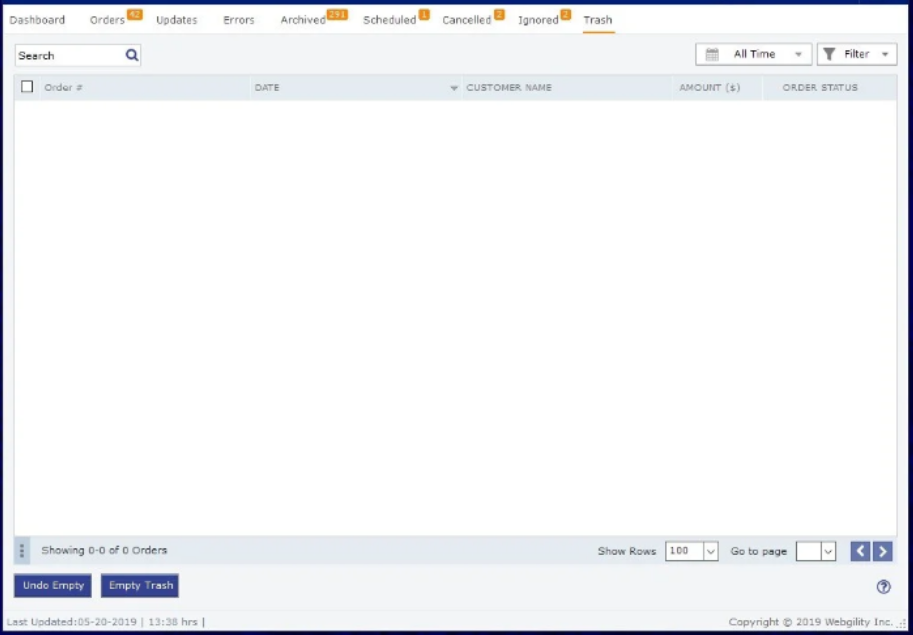Switch to the Dashboard tab
This screenshot has height=635, width=913.
pos(37,20)
